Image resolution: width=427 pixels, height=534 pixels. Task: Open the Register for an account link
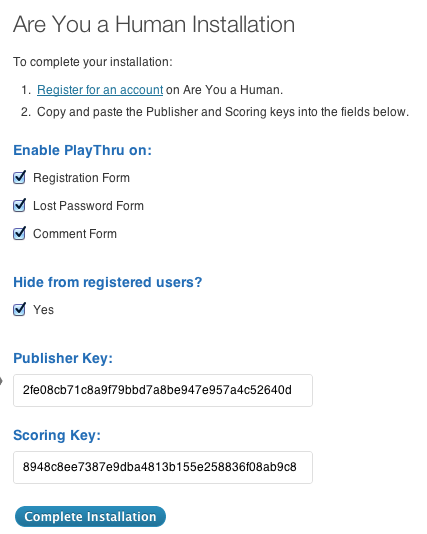pos(100,90)
